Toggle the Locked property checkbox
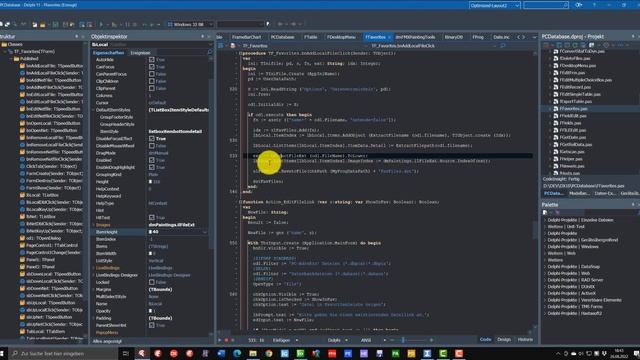 click(151, 282)
